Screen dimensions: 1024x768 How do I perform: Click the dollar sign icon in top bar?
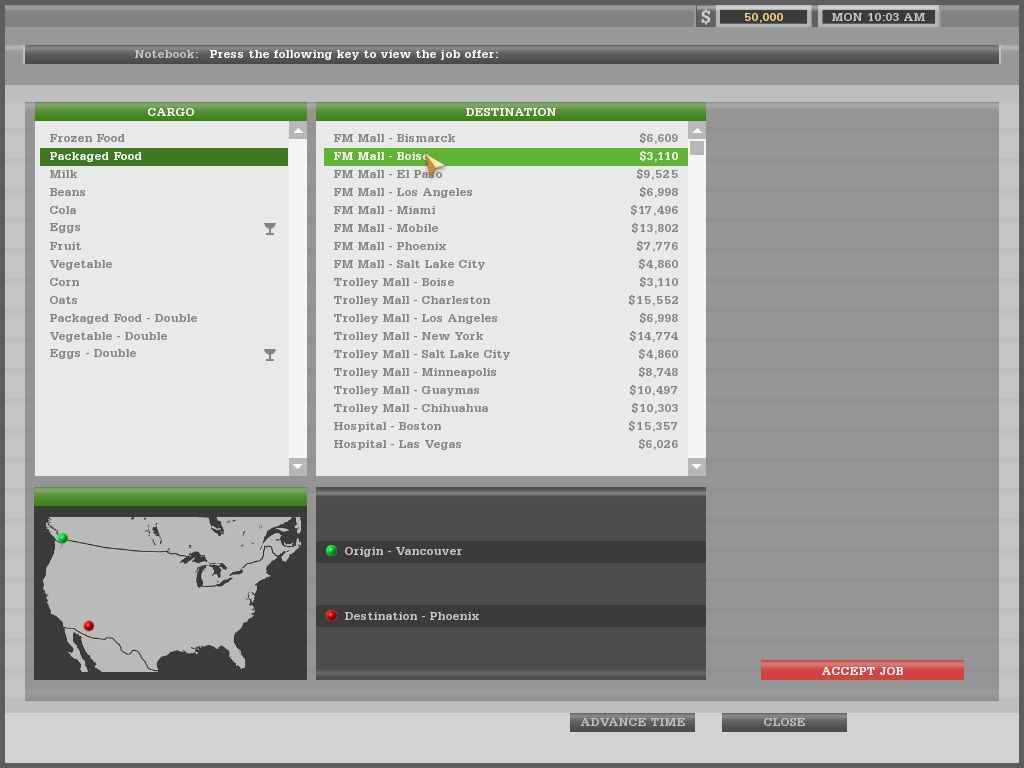(706, 16)
